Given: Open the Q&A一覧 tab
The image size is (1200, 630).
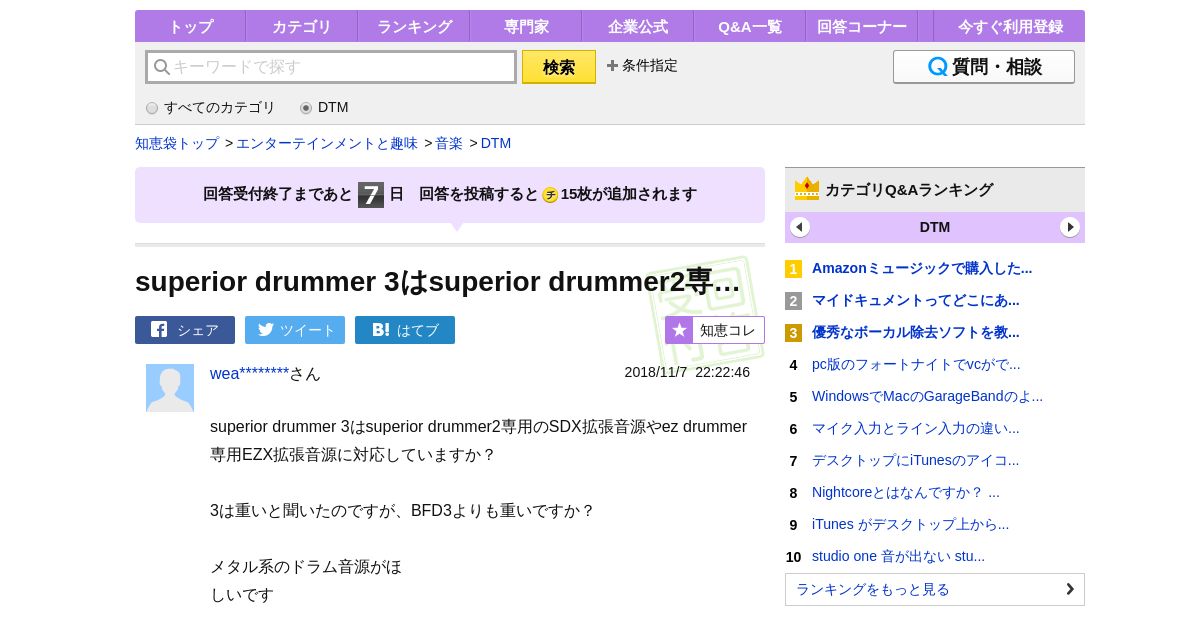Looking at the screenshot, I should click(x=750, y=27).
